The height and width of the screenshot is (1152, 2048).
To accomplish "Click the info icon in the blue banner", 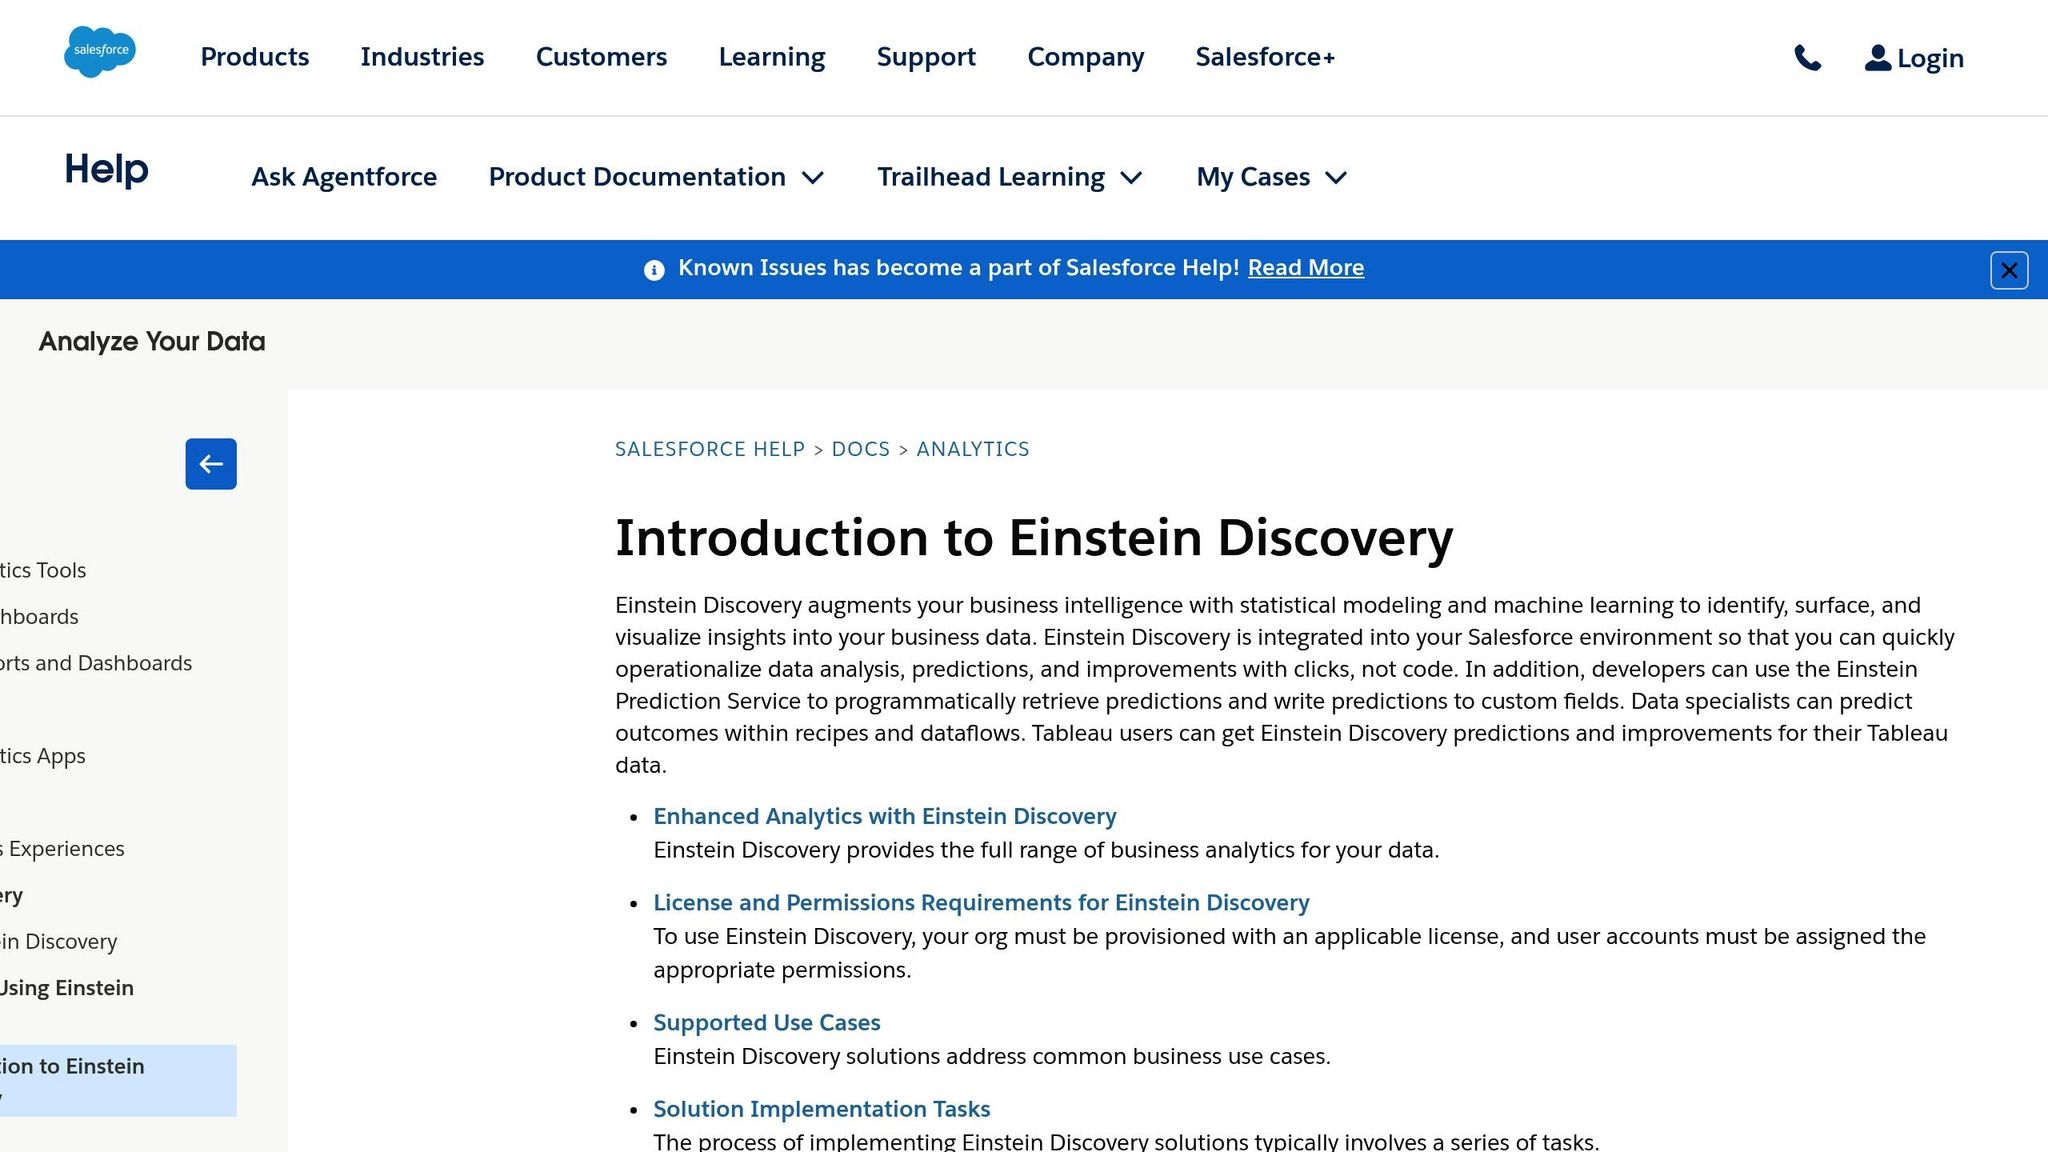I will pos(654,270).
